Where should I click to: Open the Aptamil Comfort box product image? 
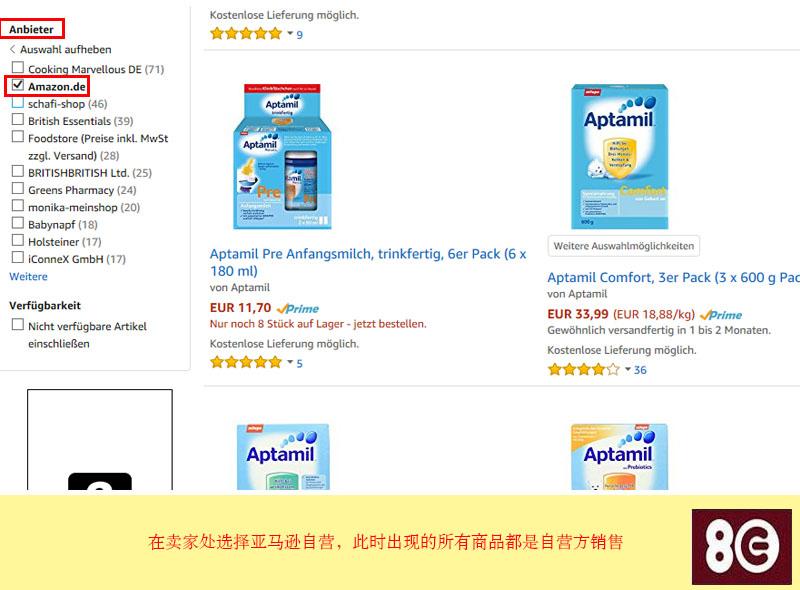coord(619,156)
